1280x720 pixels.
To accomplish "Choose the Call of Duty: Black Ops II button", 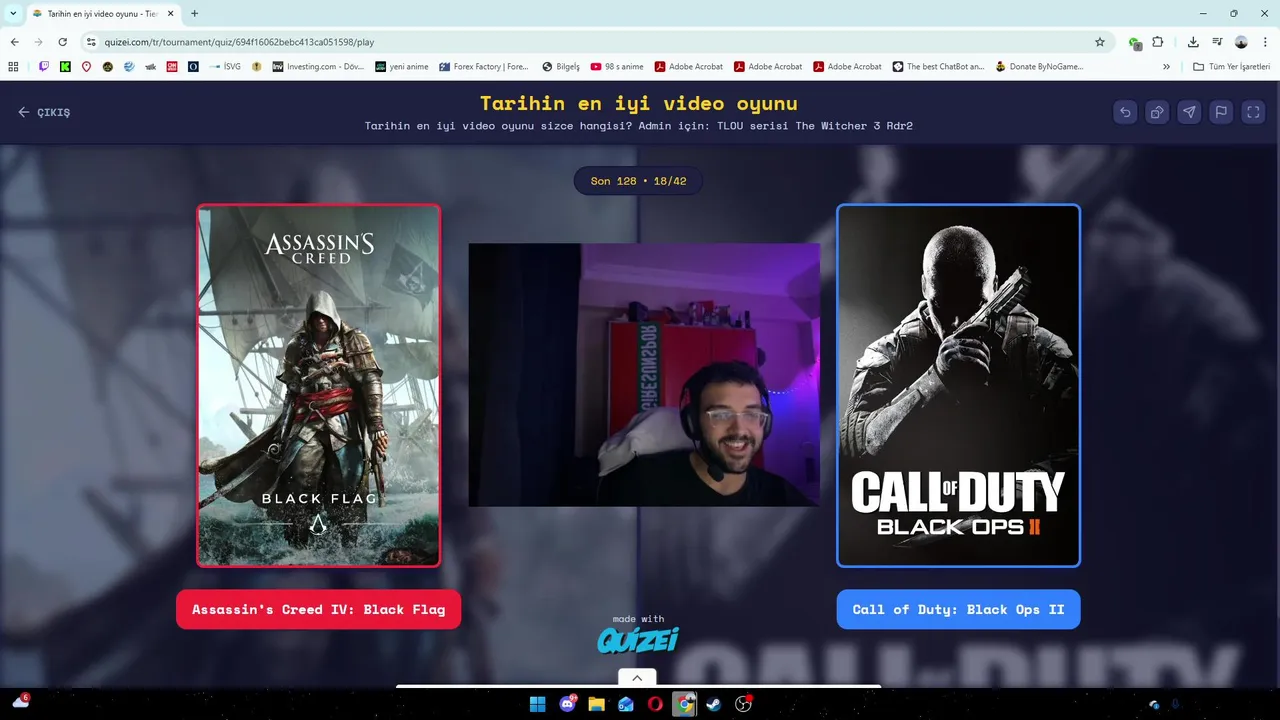I will (x=958, y=609).
